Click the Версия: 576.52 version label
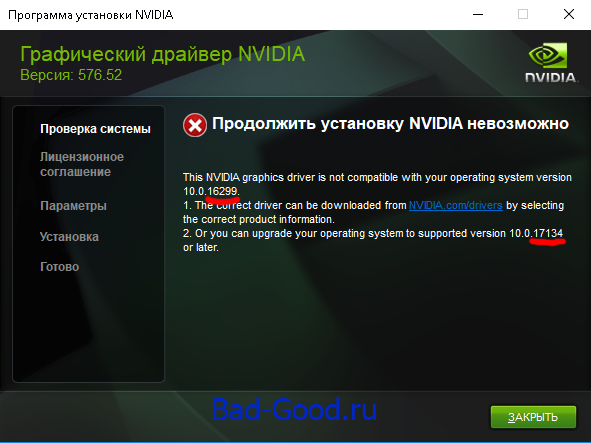 pyautogui.click(x=71, y=75)
